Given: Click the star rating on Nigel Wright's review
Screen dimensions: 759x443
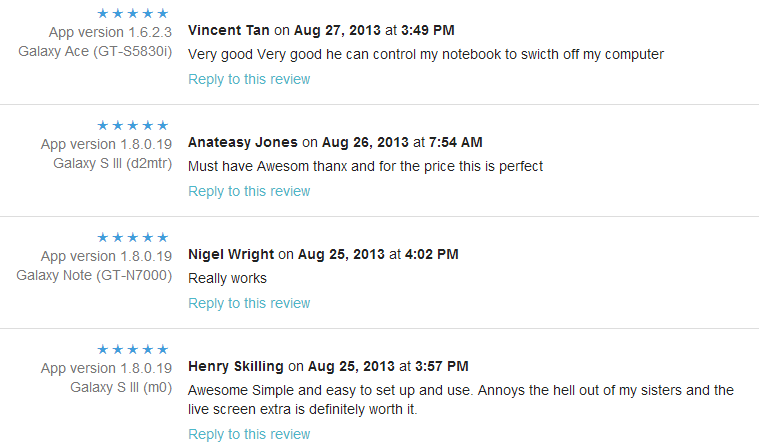Looking at the screenshot, I should click(x=133, y=237).
